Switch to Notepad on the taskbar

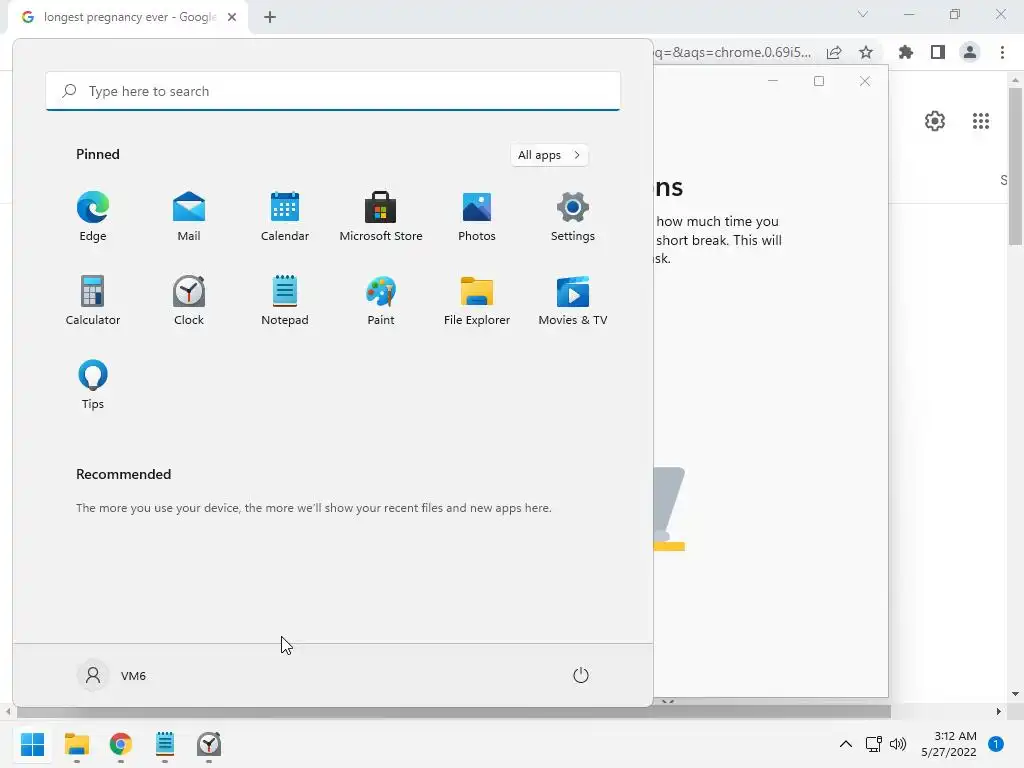(165, 744)
